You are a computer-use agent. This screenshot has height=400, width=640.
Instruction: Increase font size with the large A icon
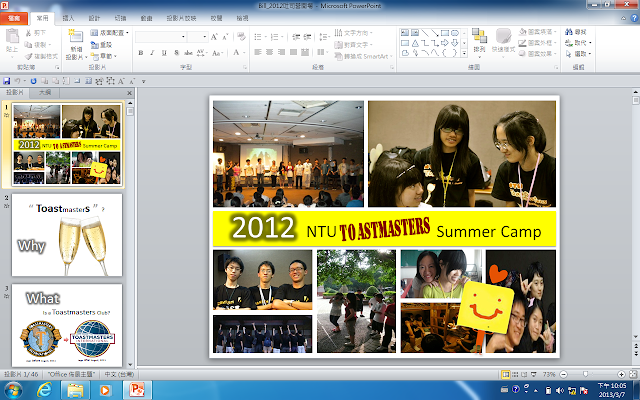[214, 37]
